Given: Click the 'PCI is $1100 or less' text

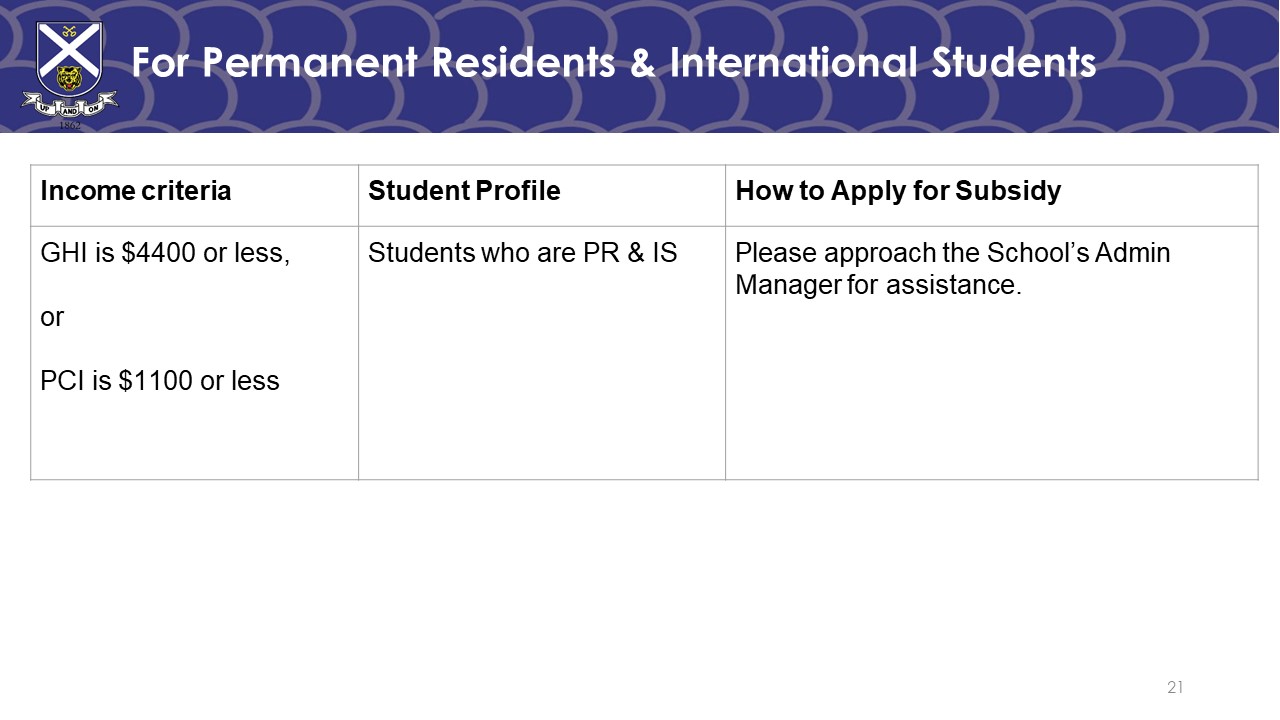Looking at the screenshot, I should [x=160, y=381].
